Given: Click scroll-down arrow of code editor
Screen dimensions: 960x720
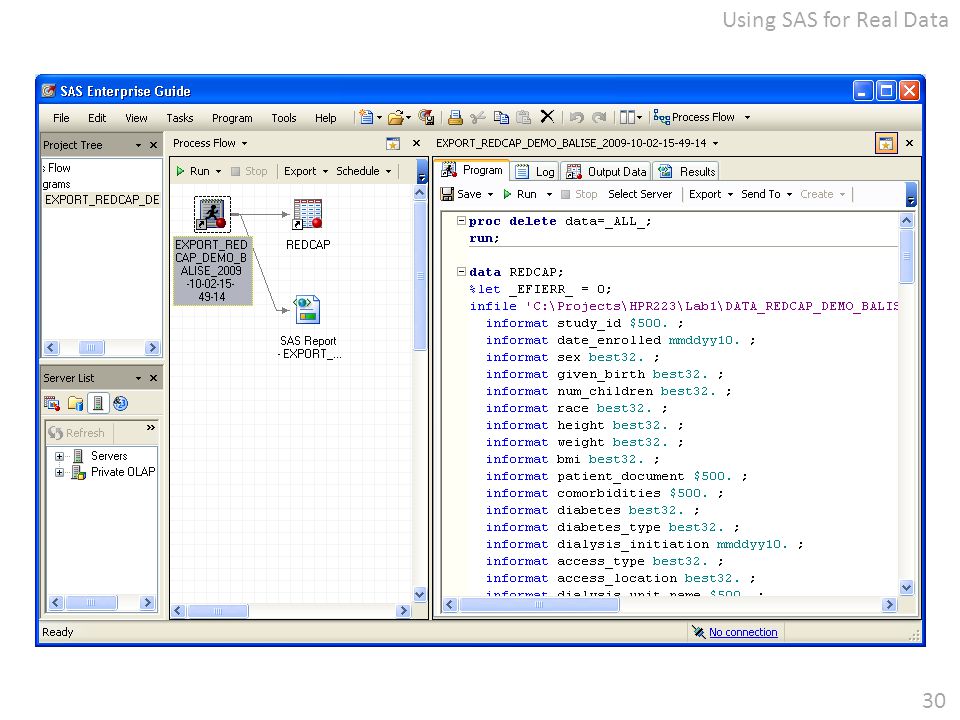Looking at the screenshot, I should tap(907, 588).
